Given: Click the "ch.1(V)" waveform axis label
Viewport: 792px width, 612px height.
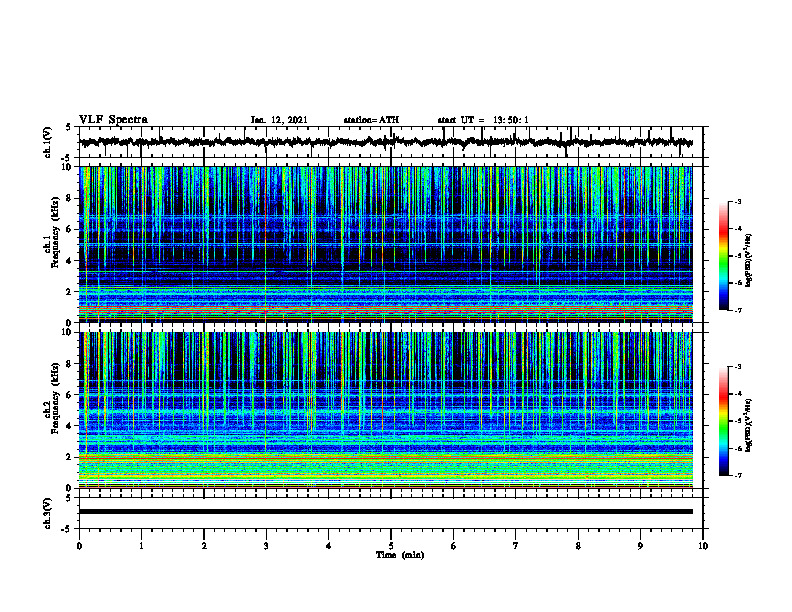Looking at the screenshot, I should (x=47, y=142).
